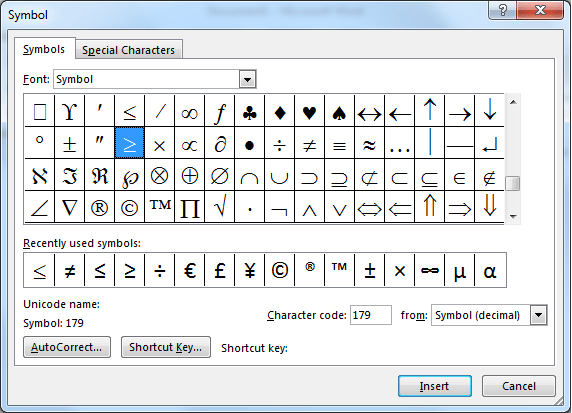572x413 pixels.
Task: Select the double down arrow symbol
Action: point(490,206)
